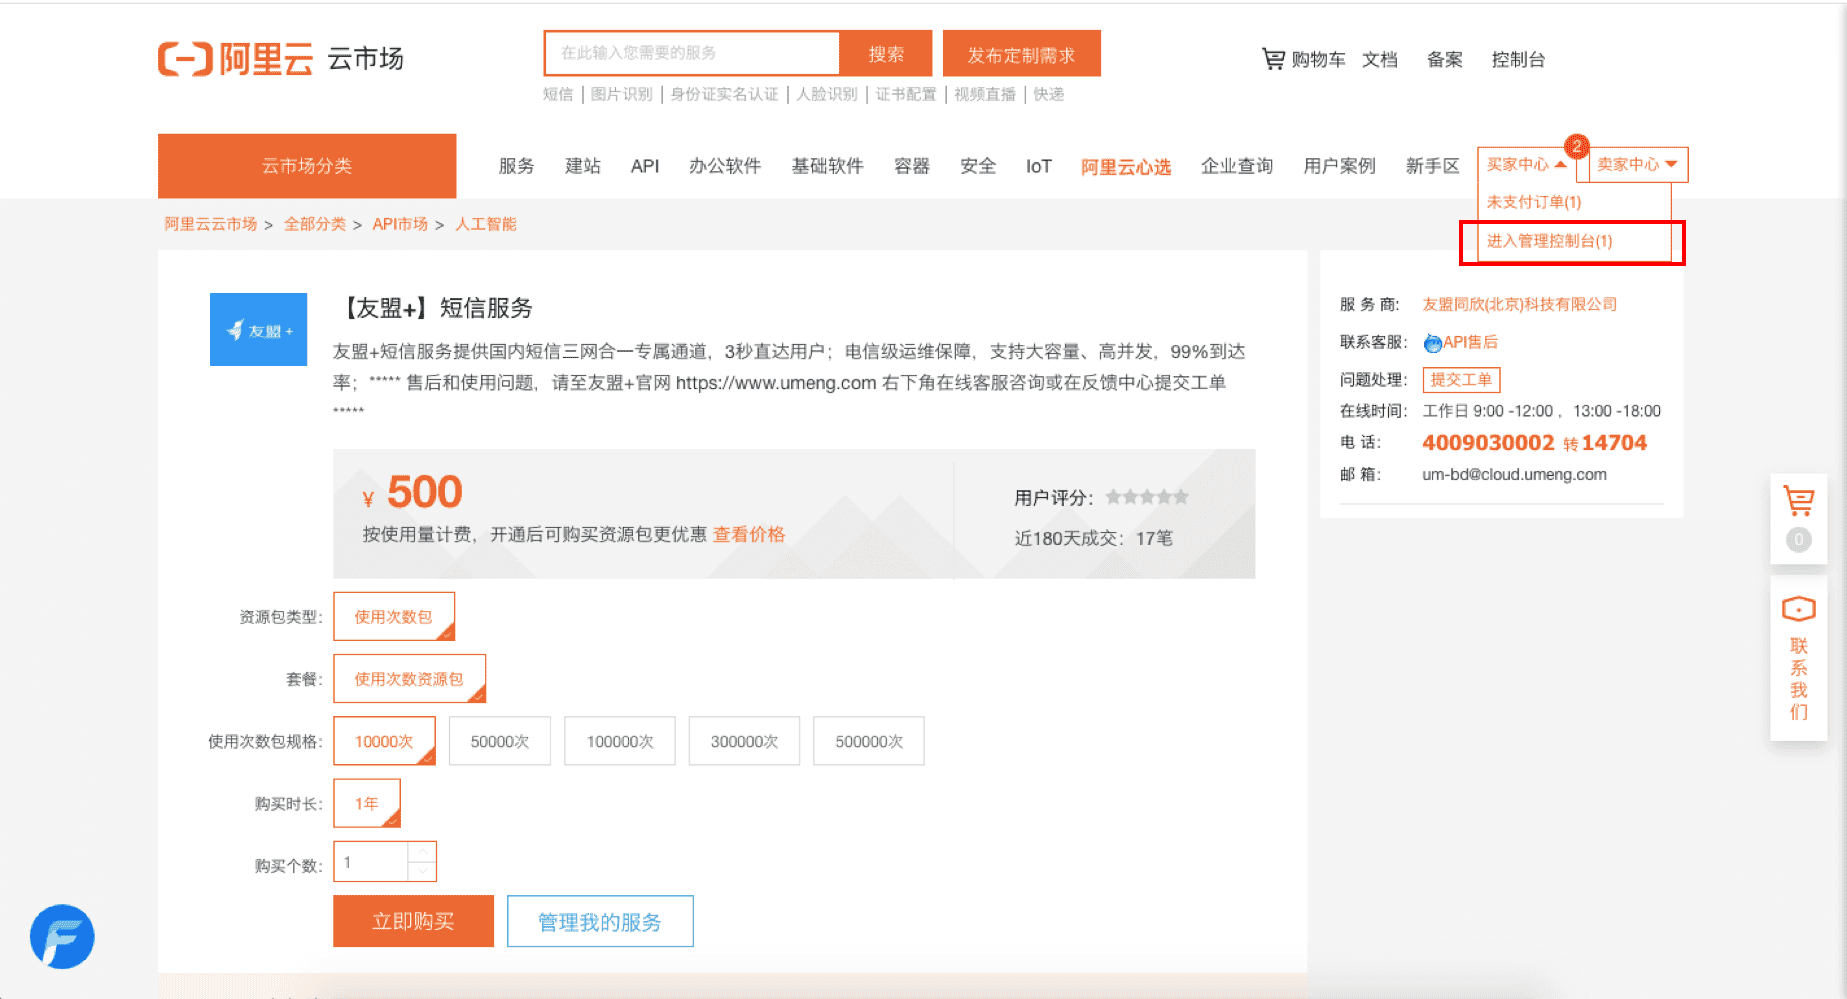Select the 使用次数包 resource type

pyautogui.click(x=394, y=616)
